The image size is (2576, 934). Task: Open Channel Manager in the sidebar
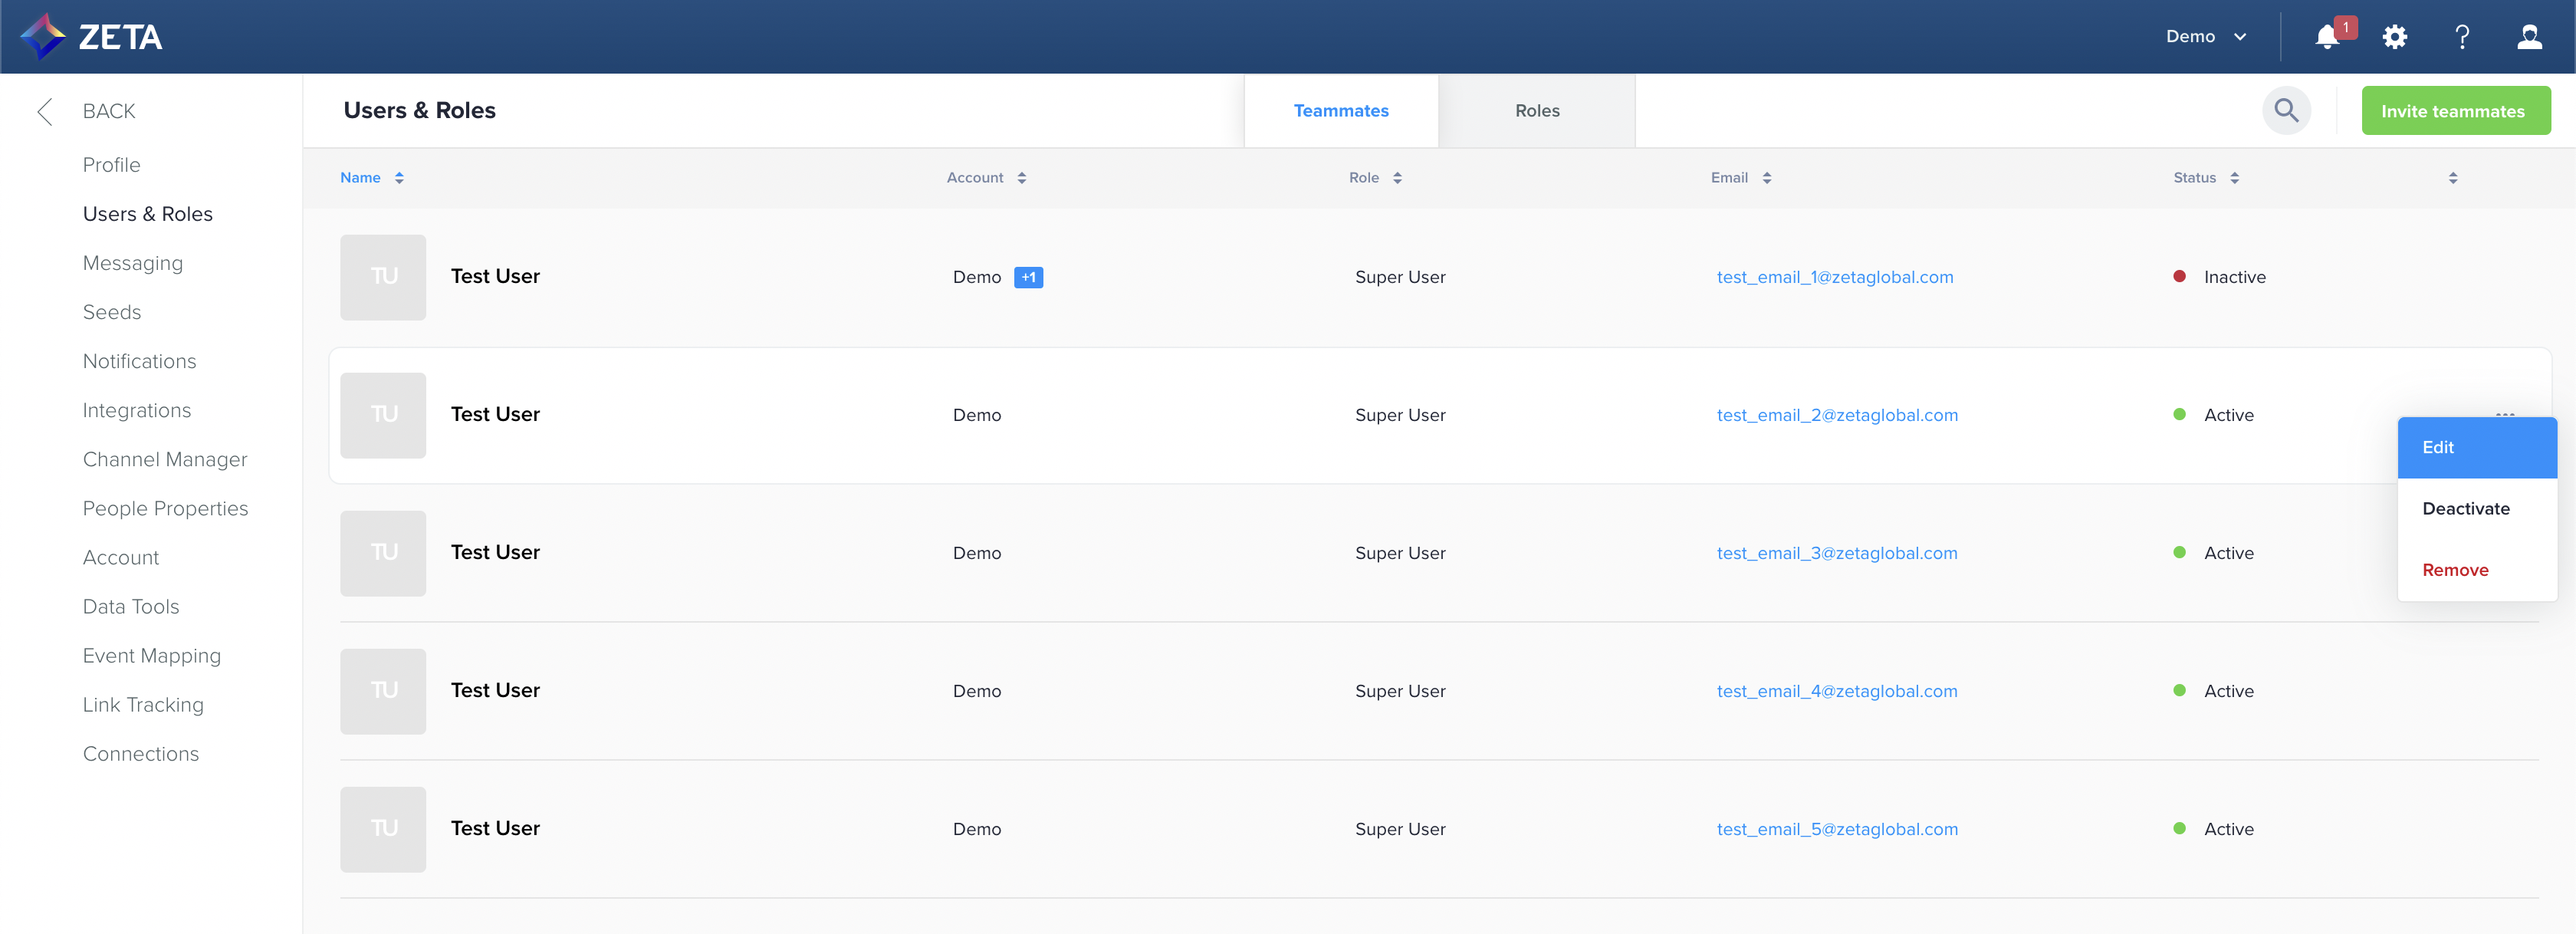[x=165, y=459]
